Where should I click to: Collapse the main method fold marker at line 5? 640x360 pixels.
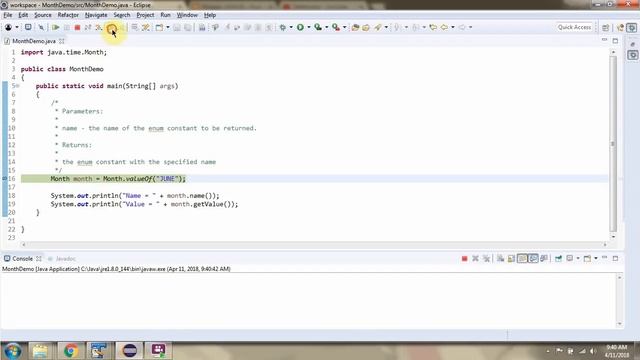[18, 86]
